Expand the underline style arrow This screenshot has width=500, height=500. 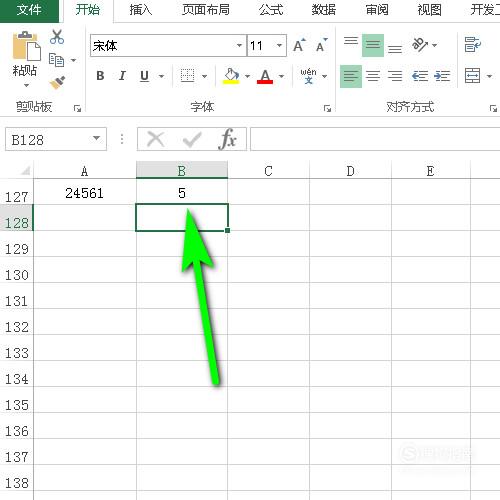point(161,76)
